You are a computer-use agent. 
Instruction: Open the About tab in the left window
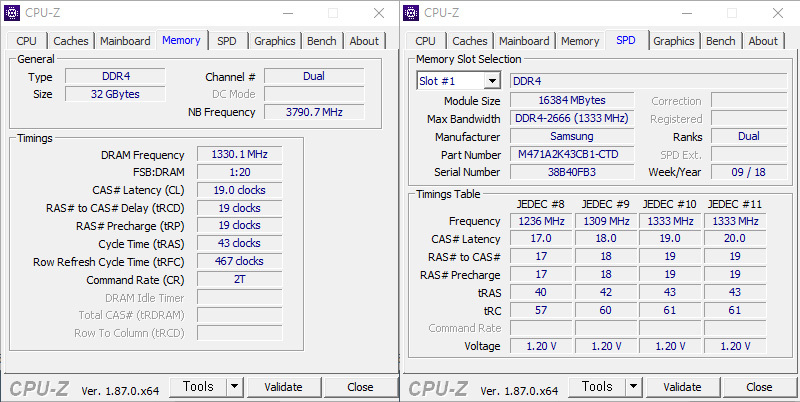tap(364, 41)
